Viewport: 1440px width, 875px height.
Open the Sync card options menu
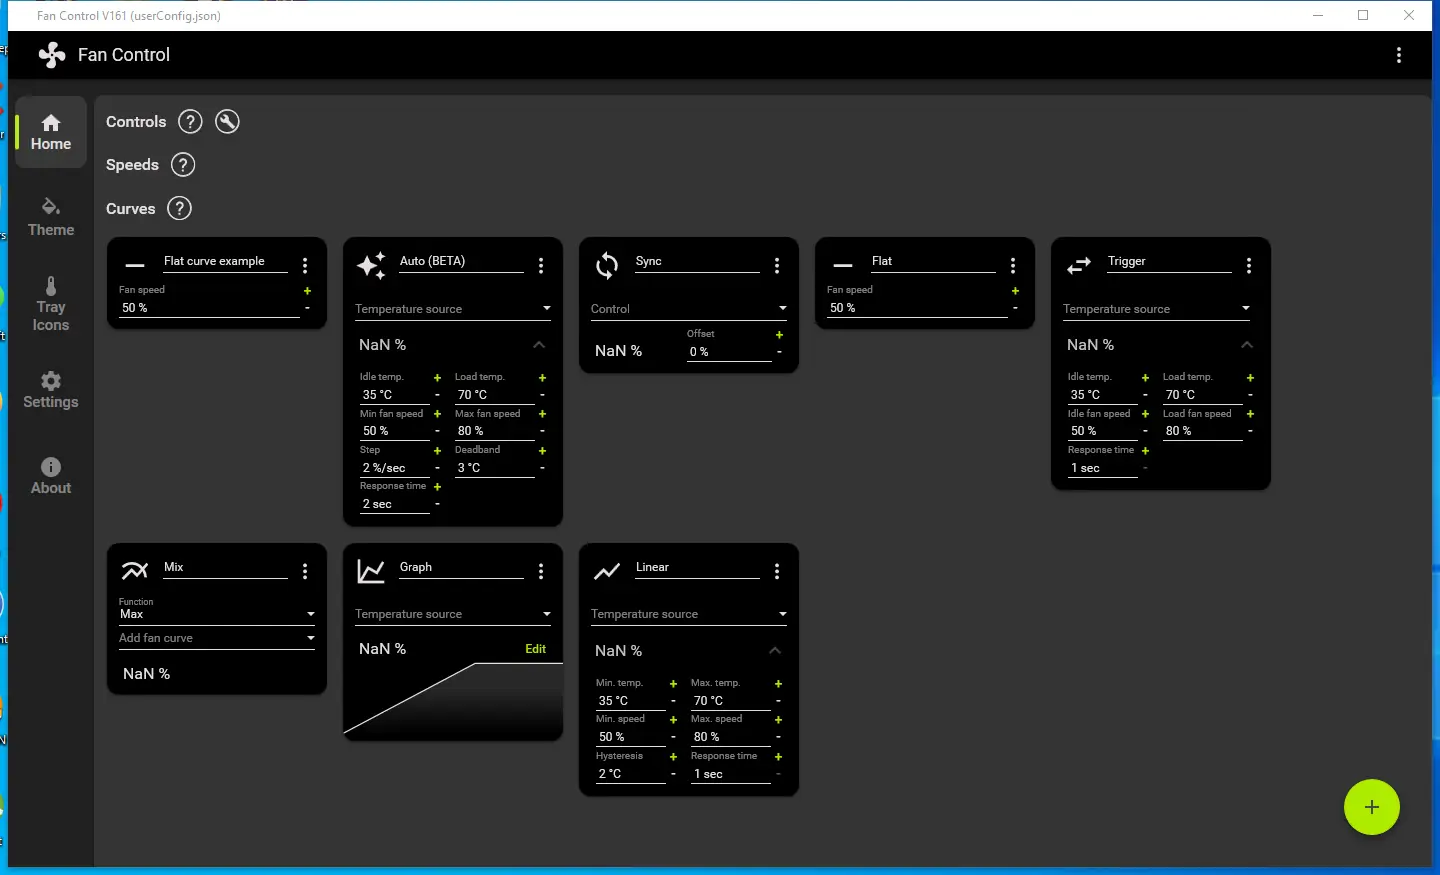tap(777, 265)
